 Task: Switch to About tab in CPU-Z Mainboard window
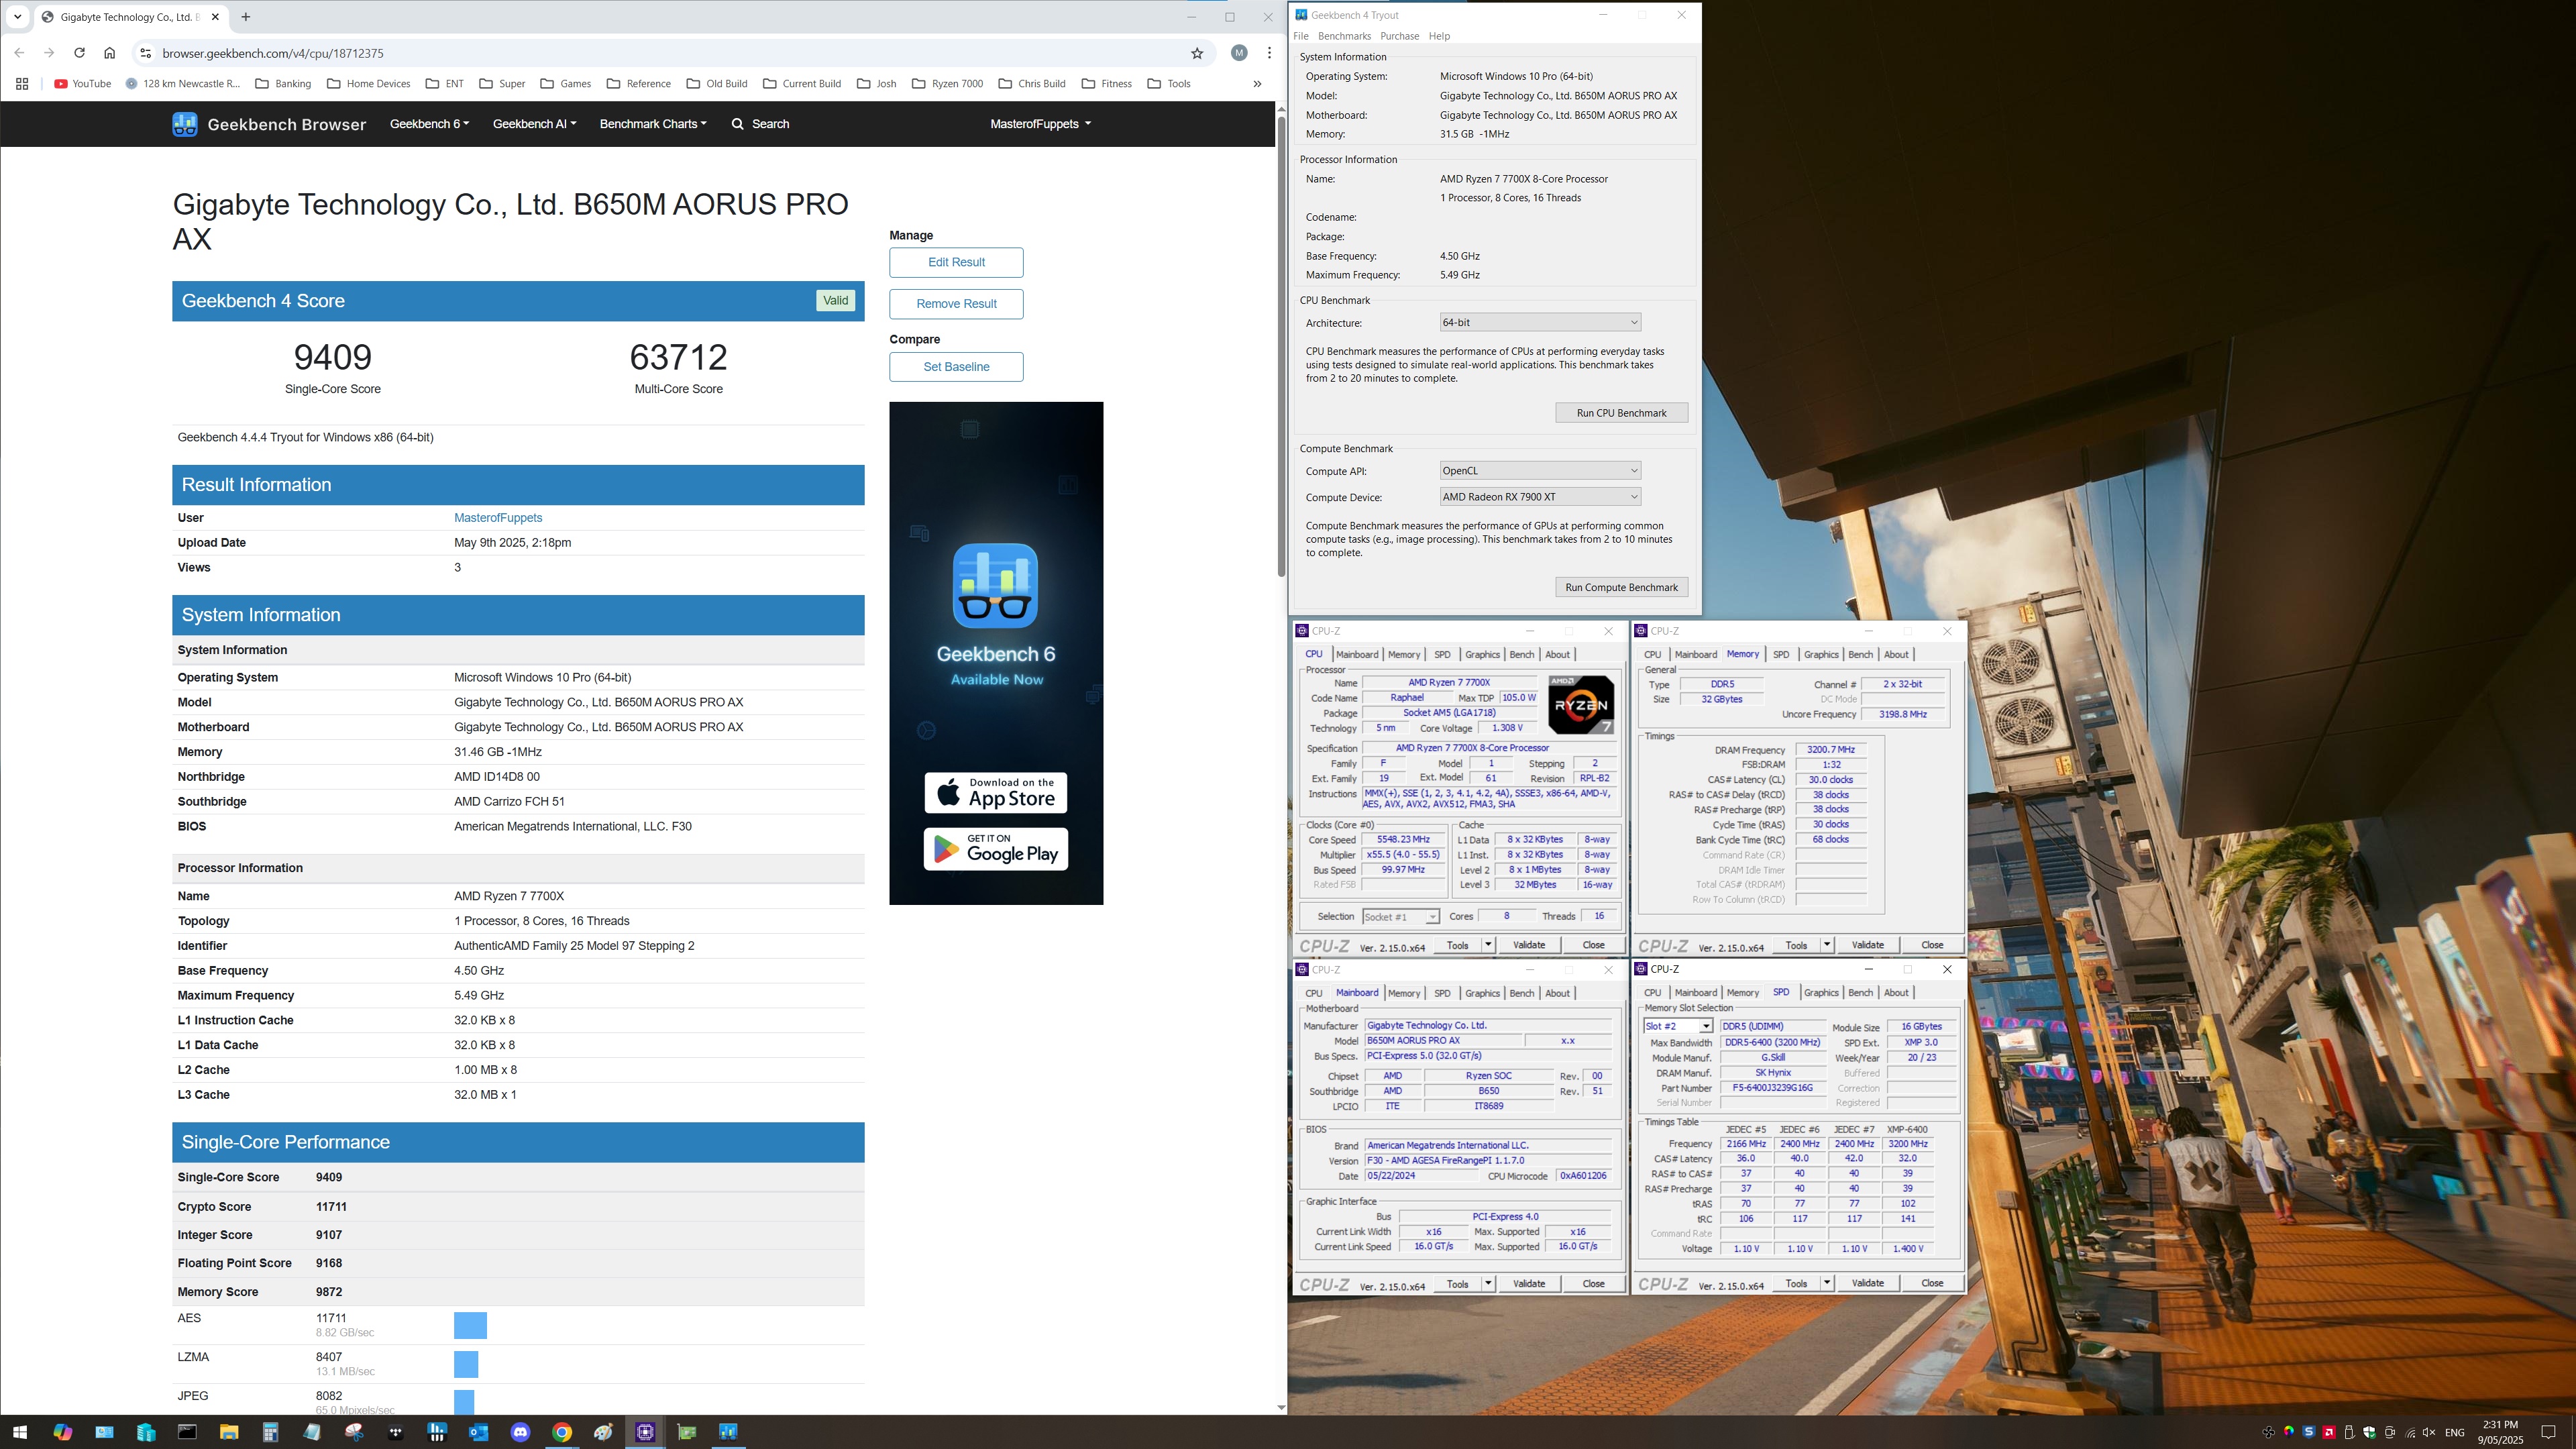tap(1557, 993)
